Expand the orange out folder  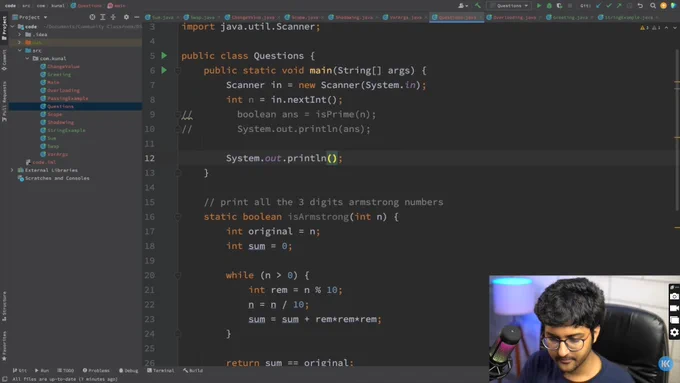pos(20,42)
